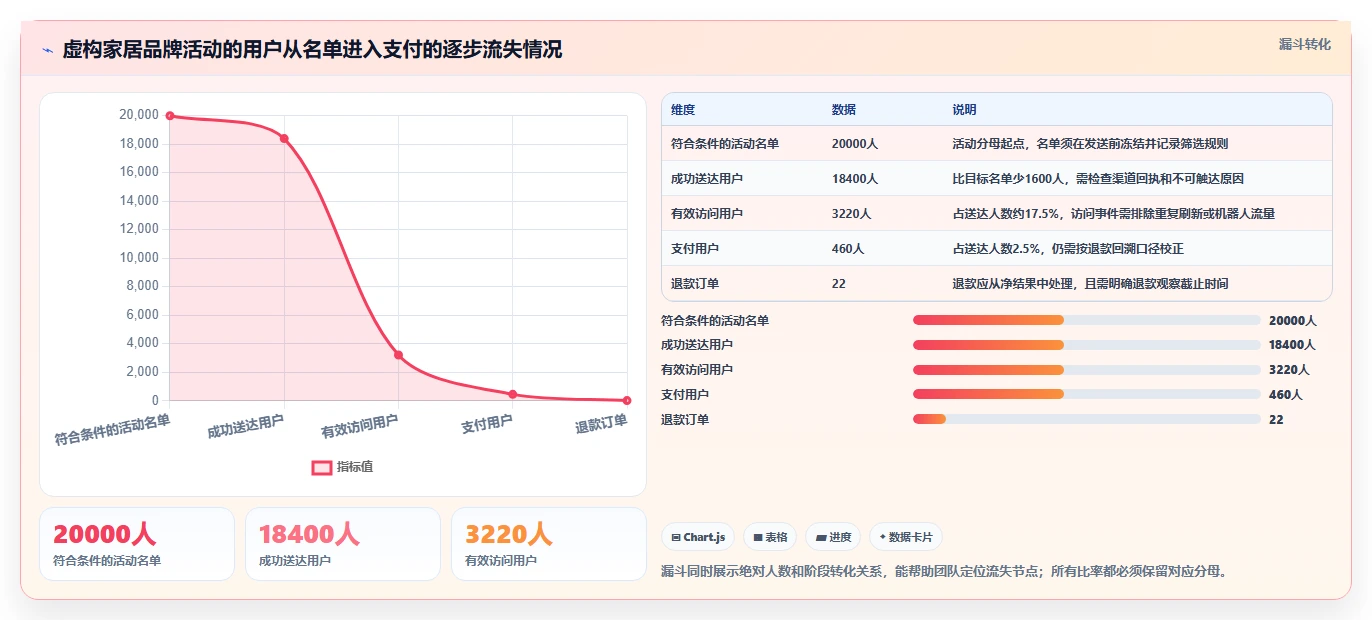The image size is (1372, 620).
Task: Click the 维度 table column header
Action: point(683,110)
